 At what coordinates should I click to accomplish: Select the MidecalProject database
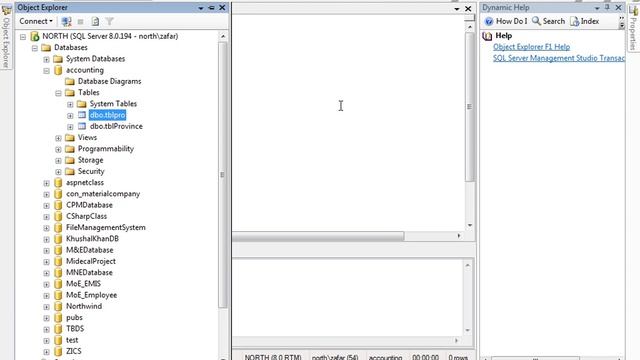91,261
